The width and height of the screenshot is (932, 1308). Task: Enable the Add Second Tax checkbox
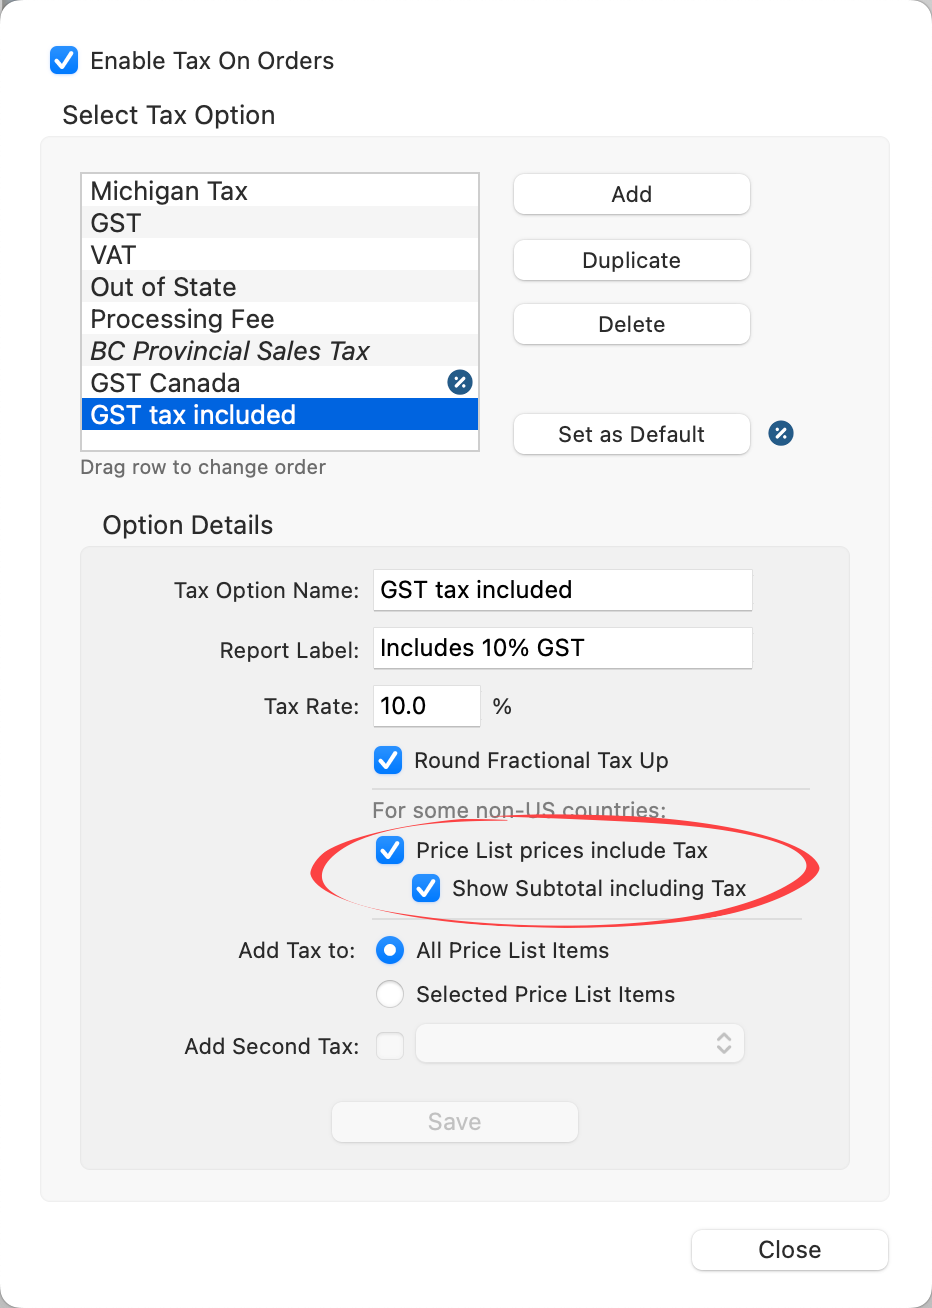[x=390, y=1046]
